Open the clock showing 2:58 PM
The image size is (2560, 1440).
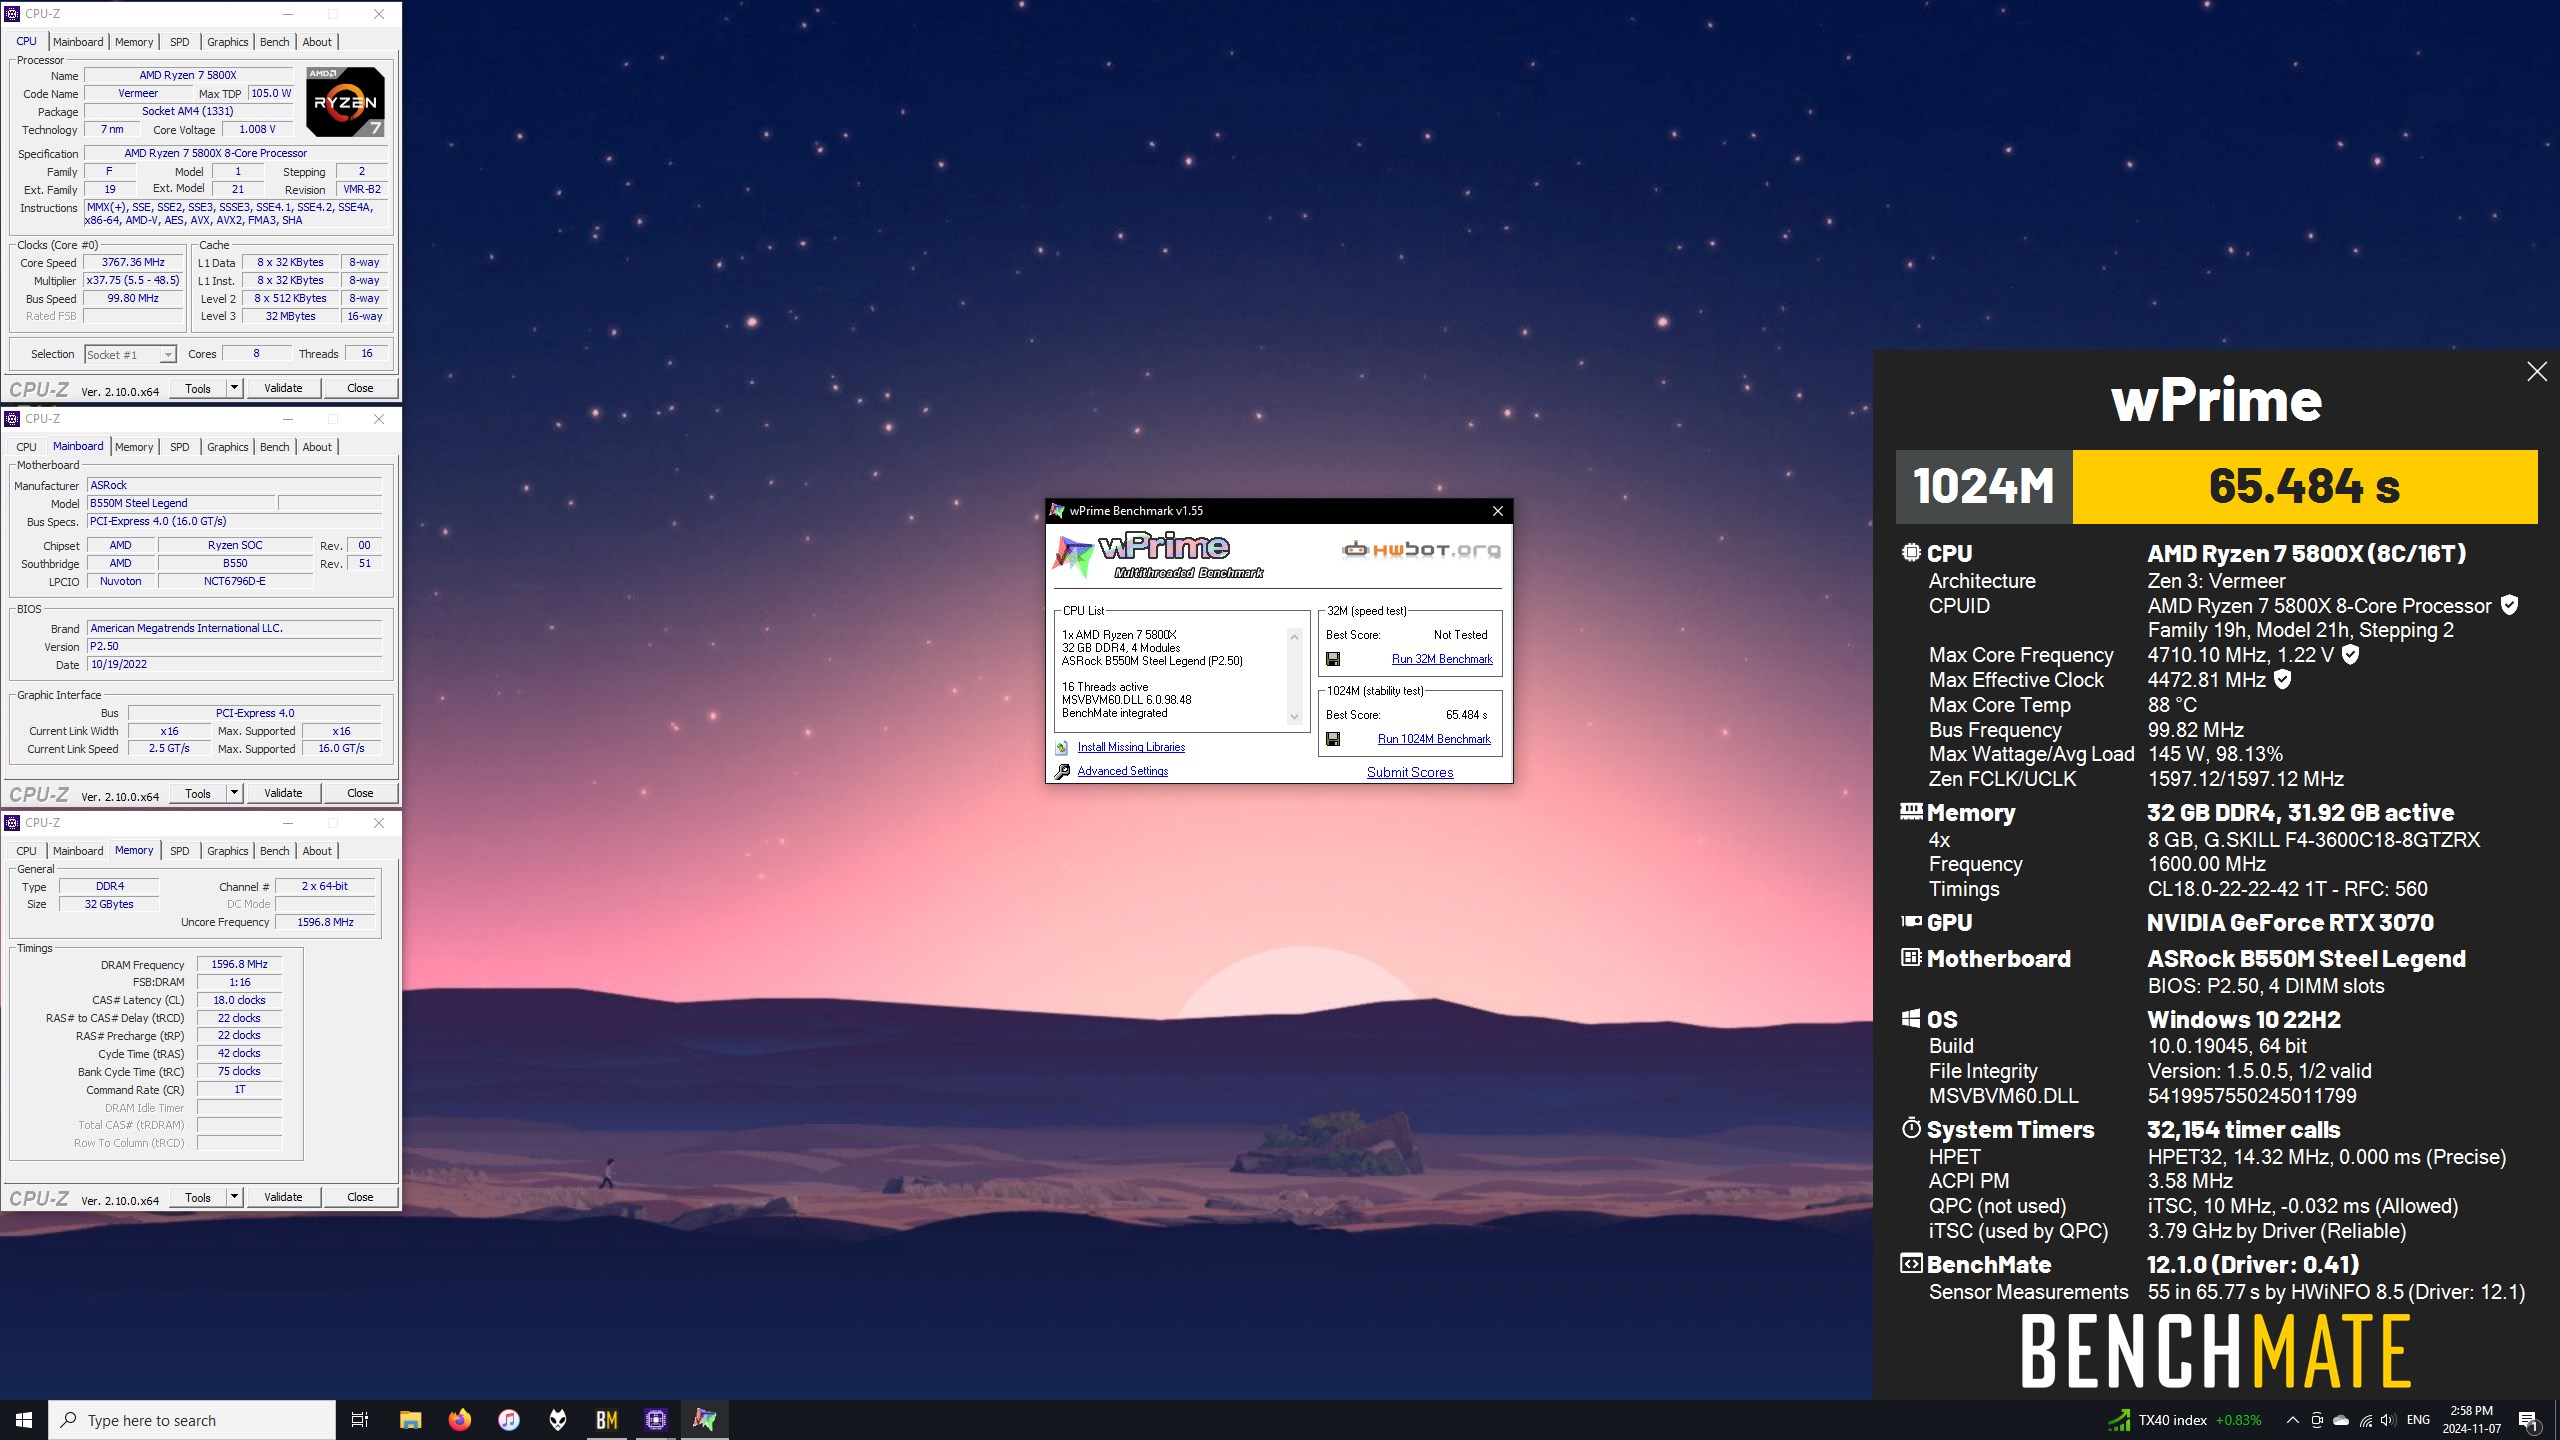click(2472, 1420)
